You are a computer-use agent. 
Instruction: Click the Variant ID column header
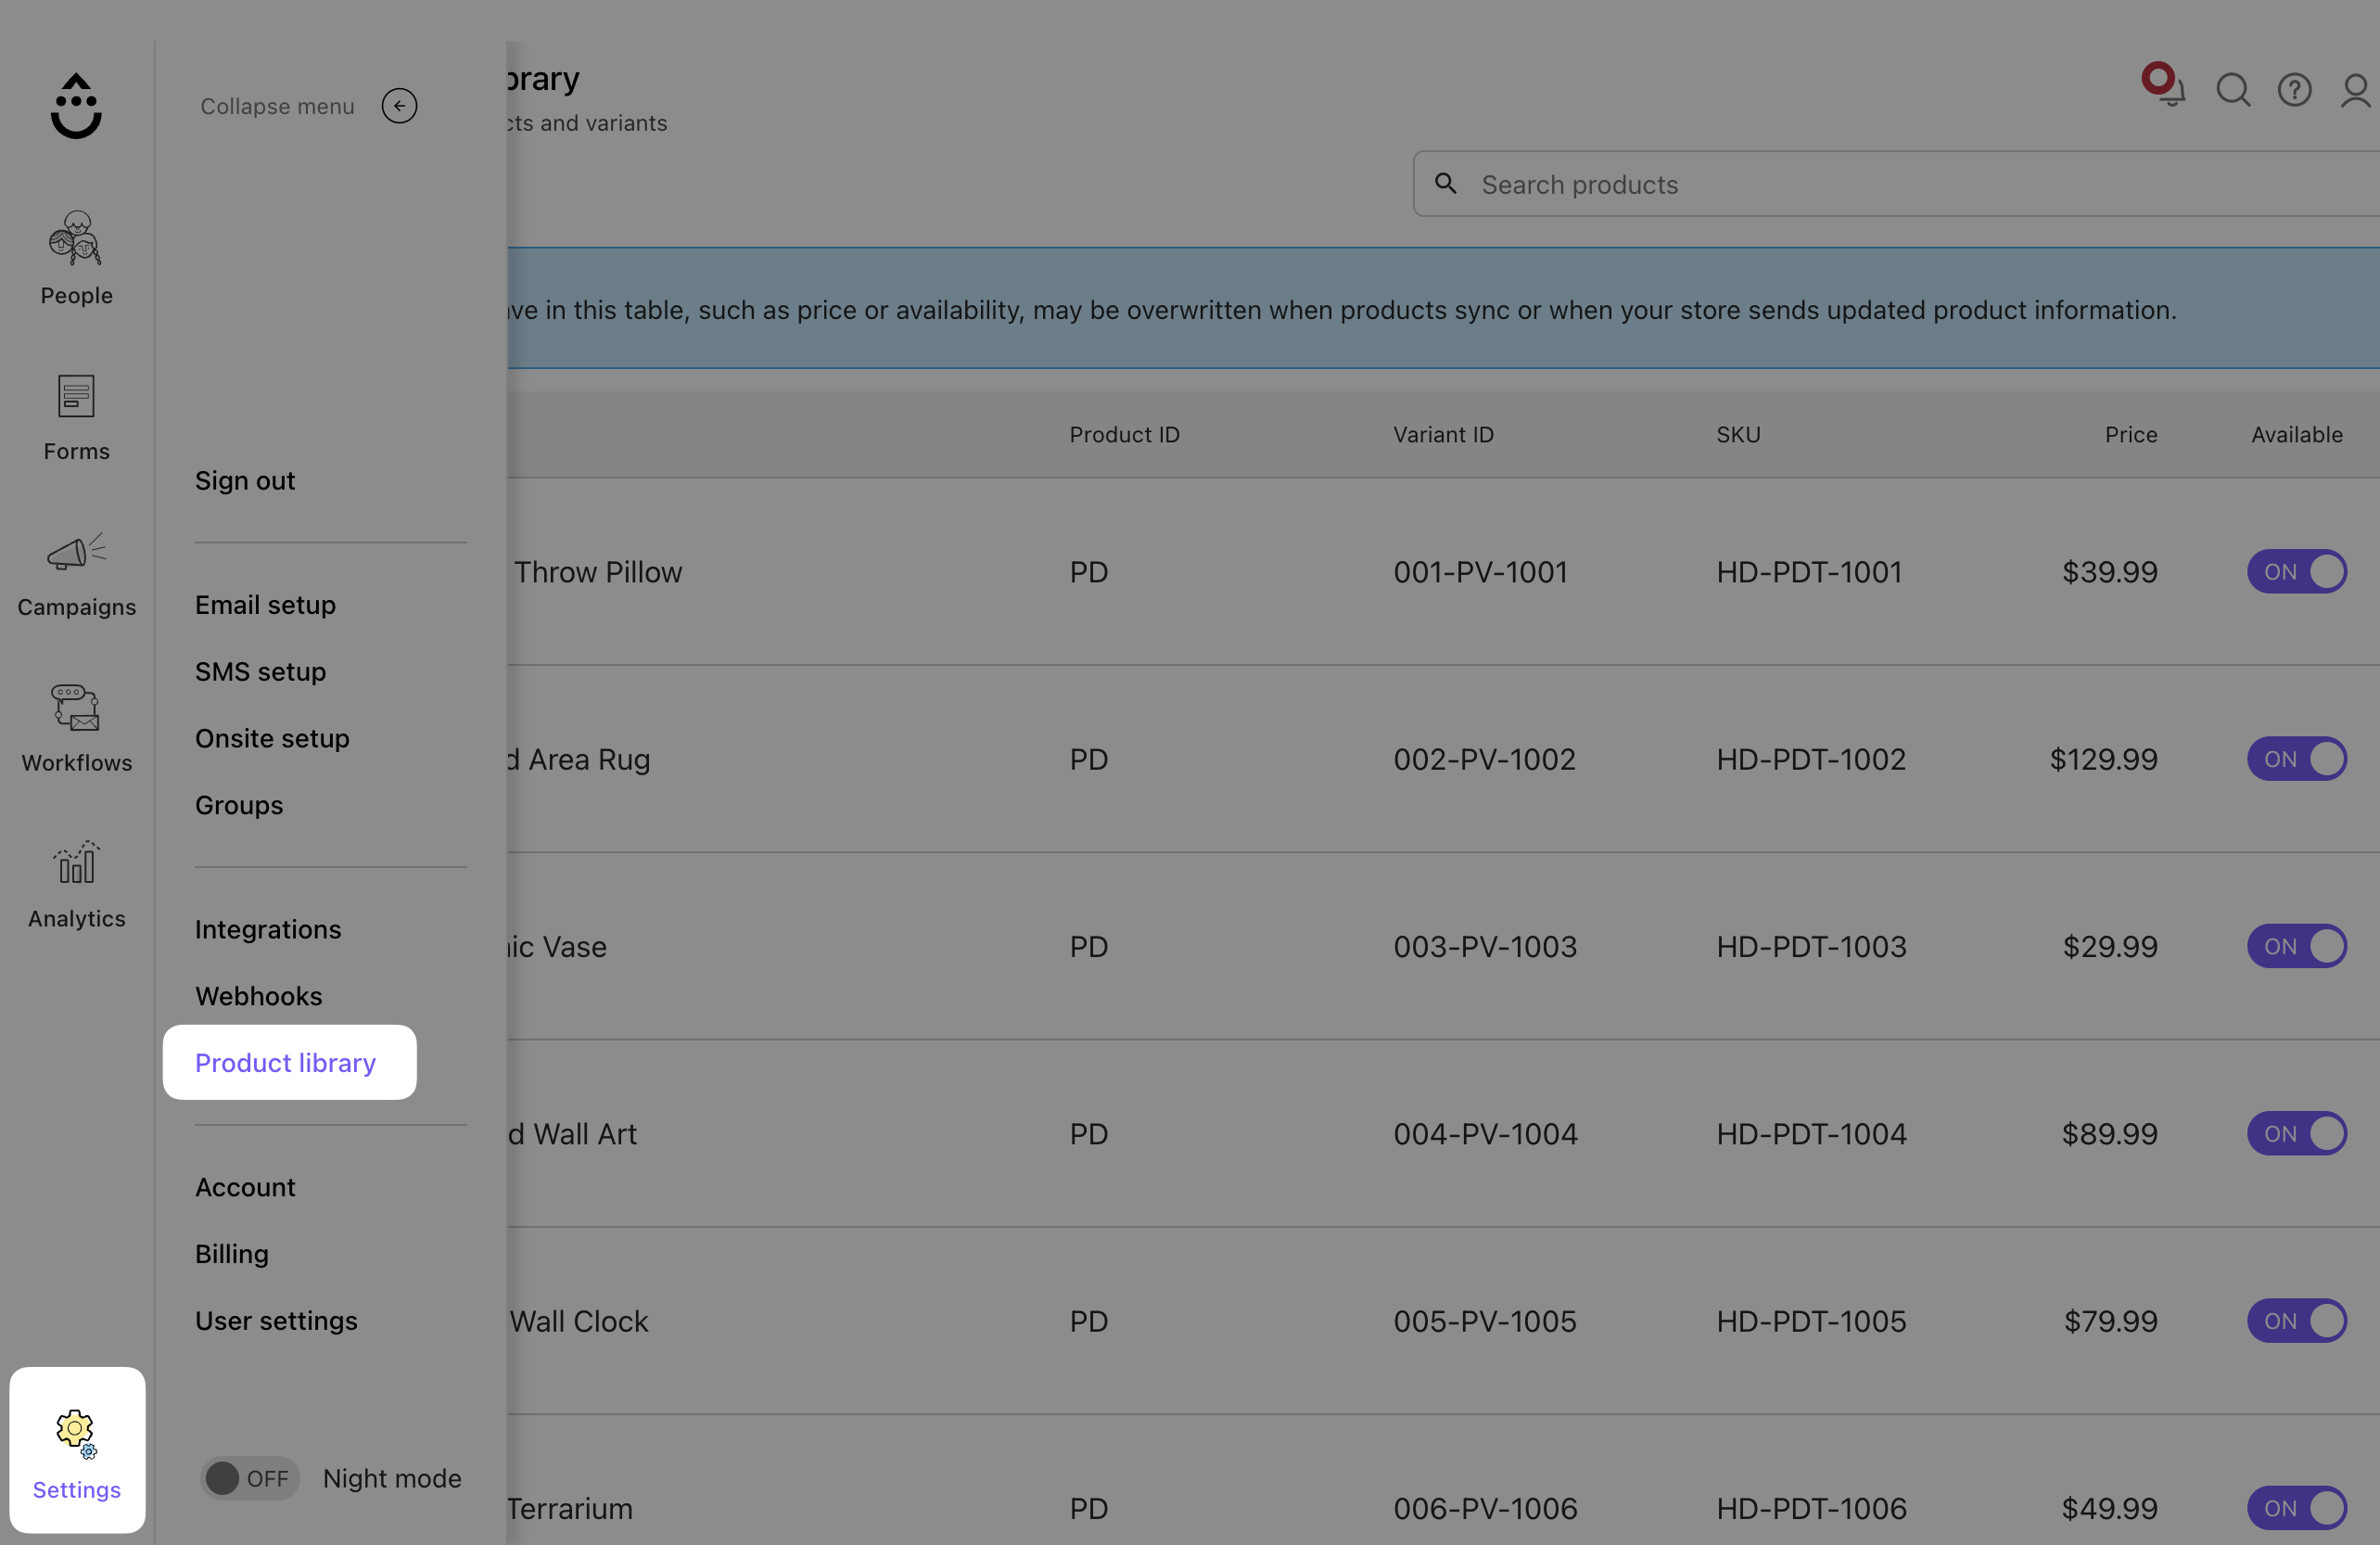pos(1443,434)
